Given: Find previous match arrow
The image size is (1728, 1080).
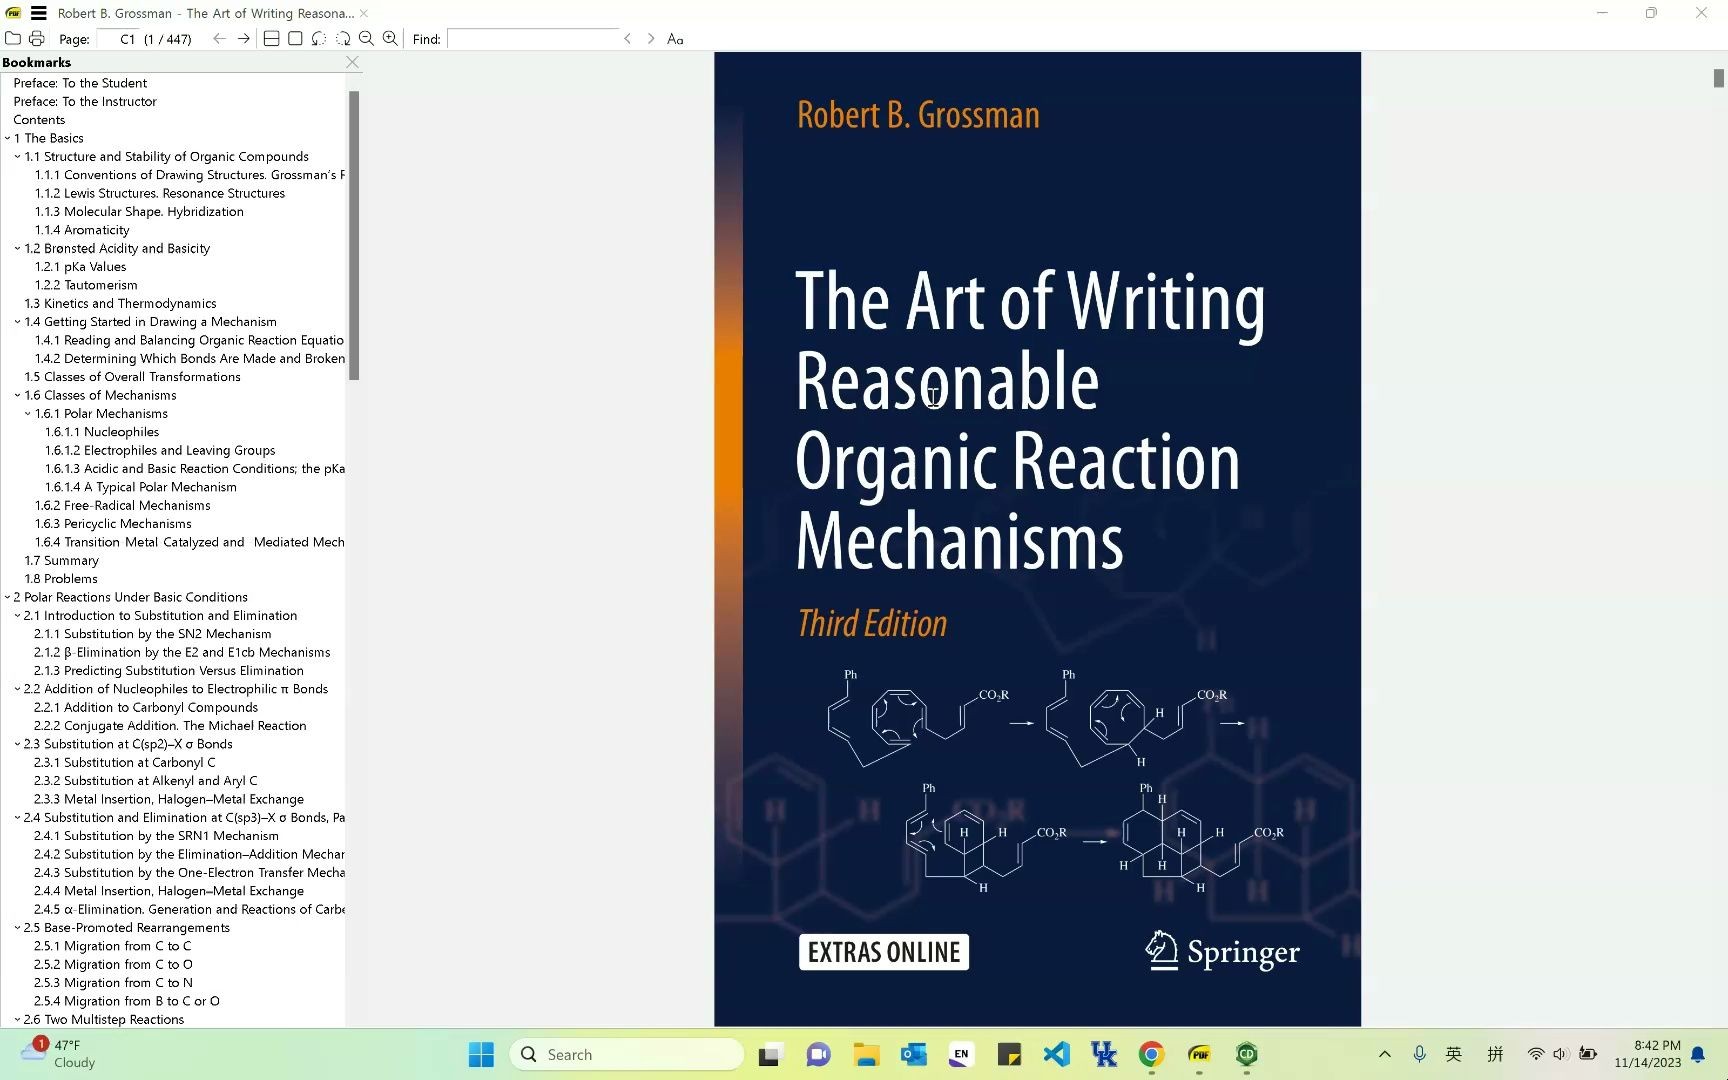Looking at the screenshot, I should click(x=627, y=38).
